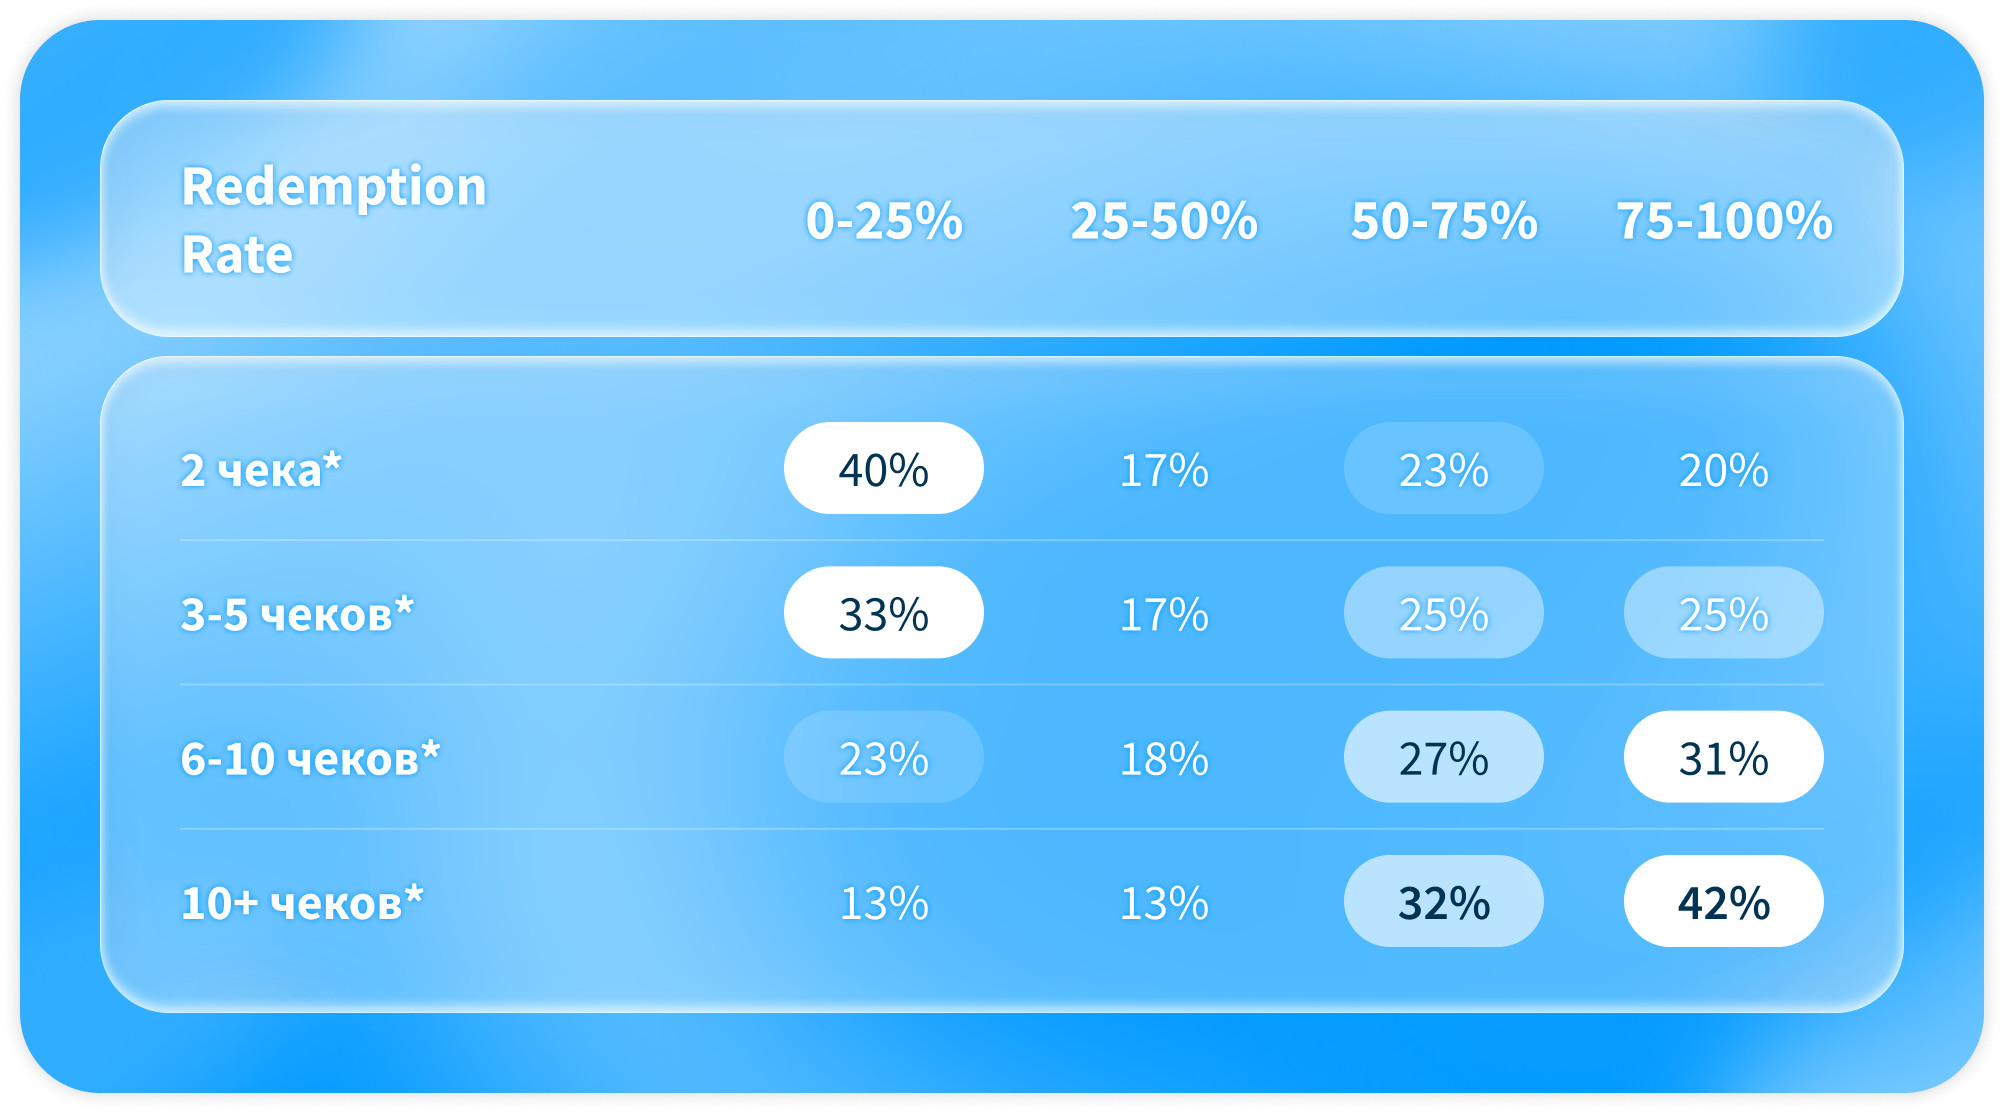Click the 20% value in 2 чека row
The image size is (2004, 1113).
click(1724, 470)
